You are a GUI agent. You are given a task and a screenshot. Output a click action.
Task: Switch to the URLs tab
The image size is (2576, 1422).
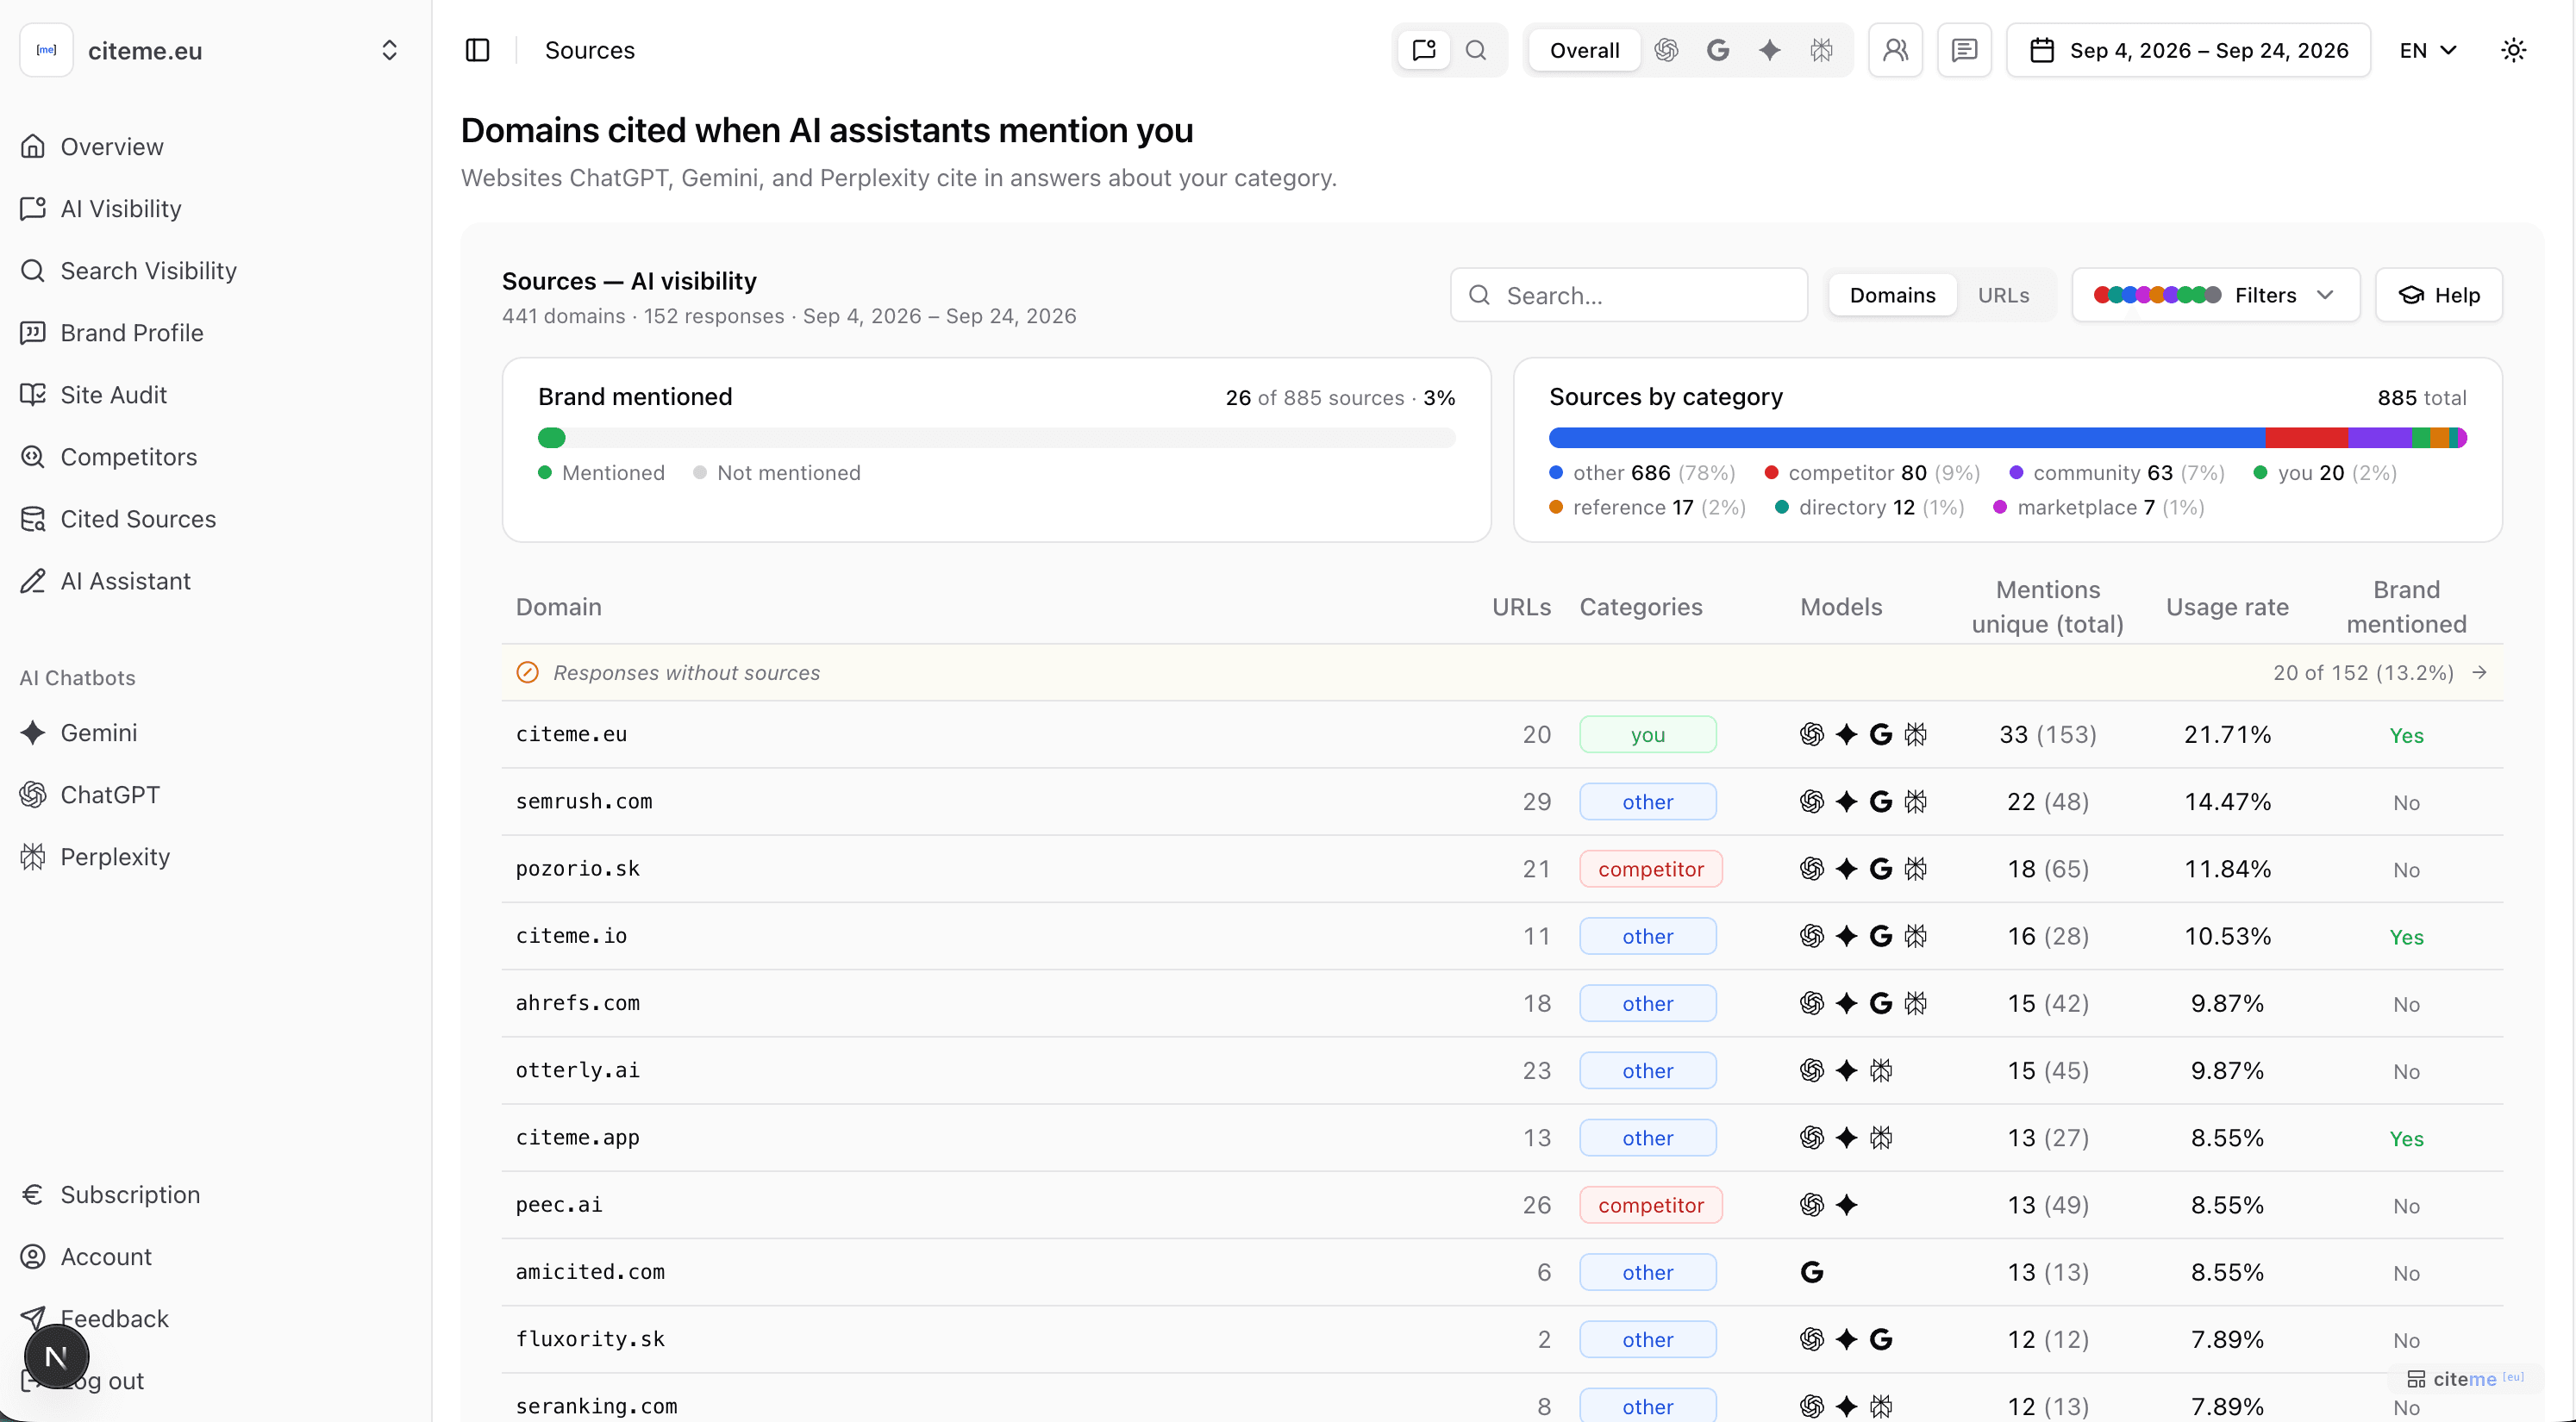click(2003, 295)
